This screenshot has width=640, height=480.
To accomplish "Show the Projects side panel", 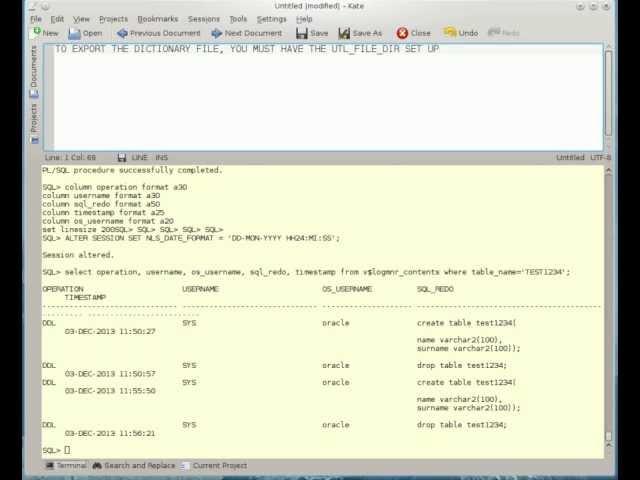I will [x=34, y=123].
